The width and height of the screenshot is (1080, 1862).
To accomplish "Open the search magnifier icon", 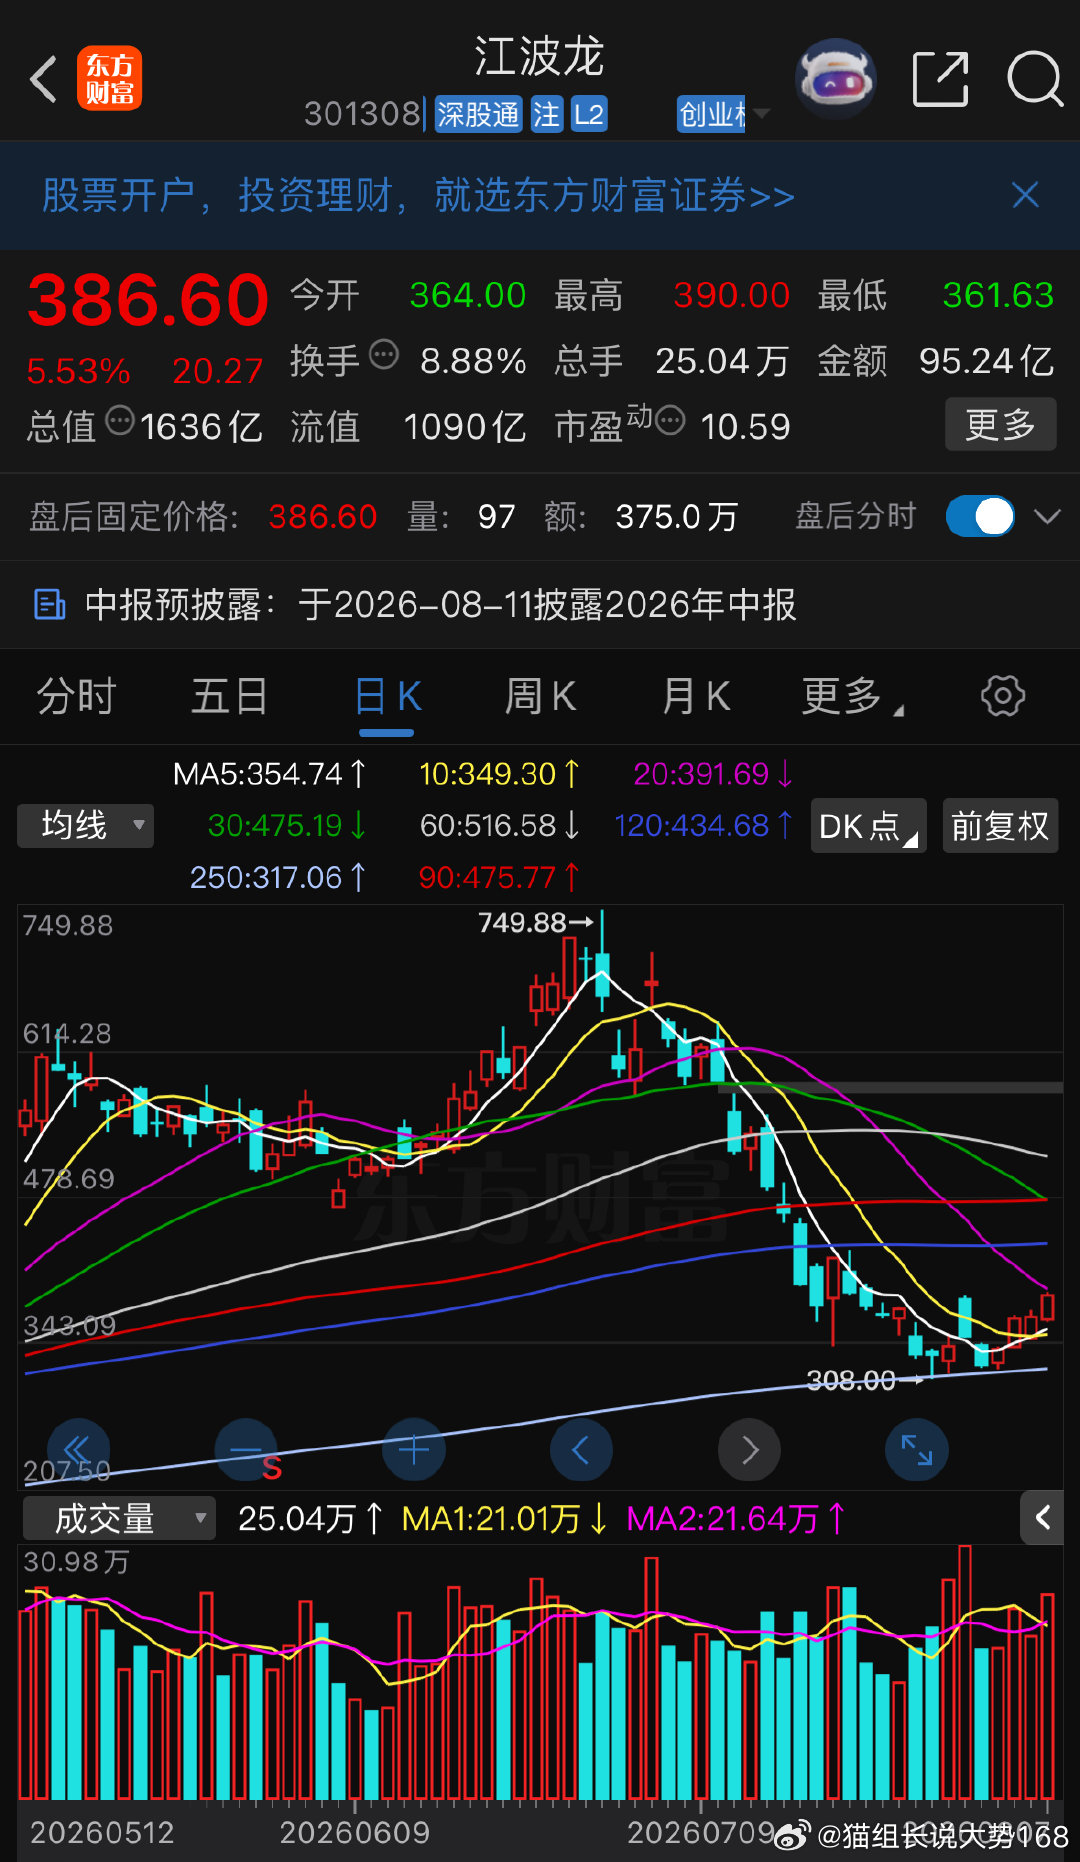I will click(1034, 78).
